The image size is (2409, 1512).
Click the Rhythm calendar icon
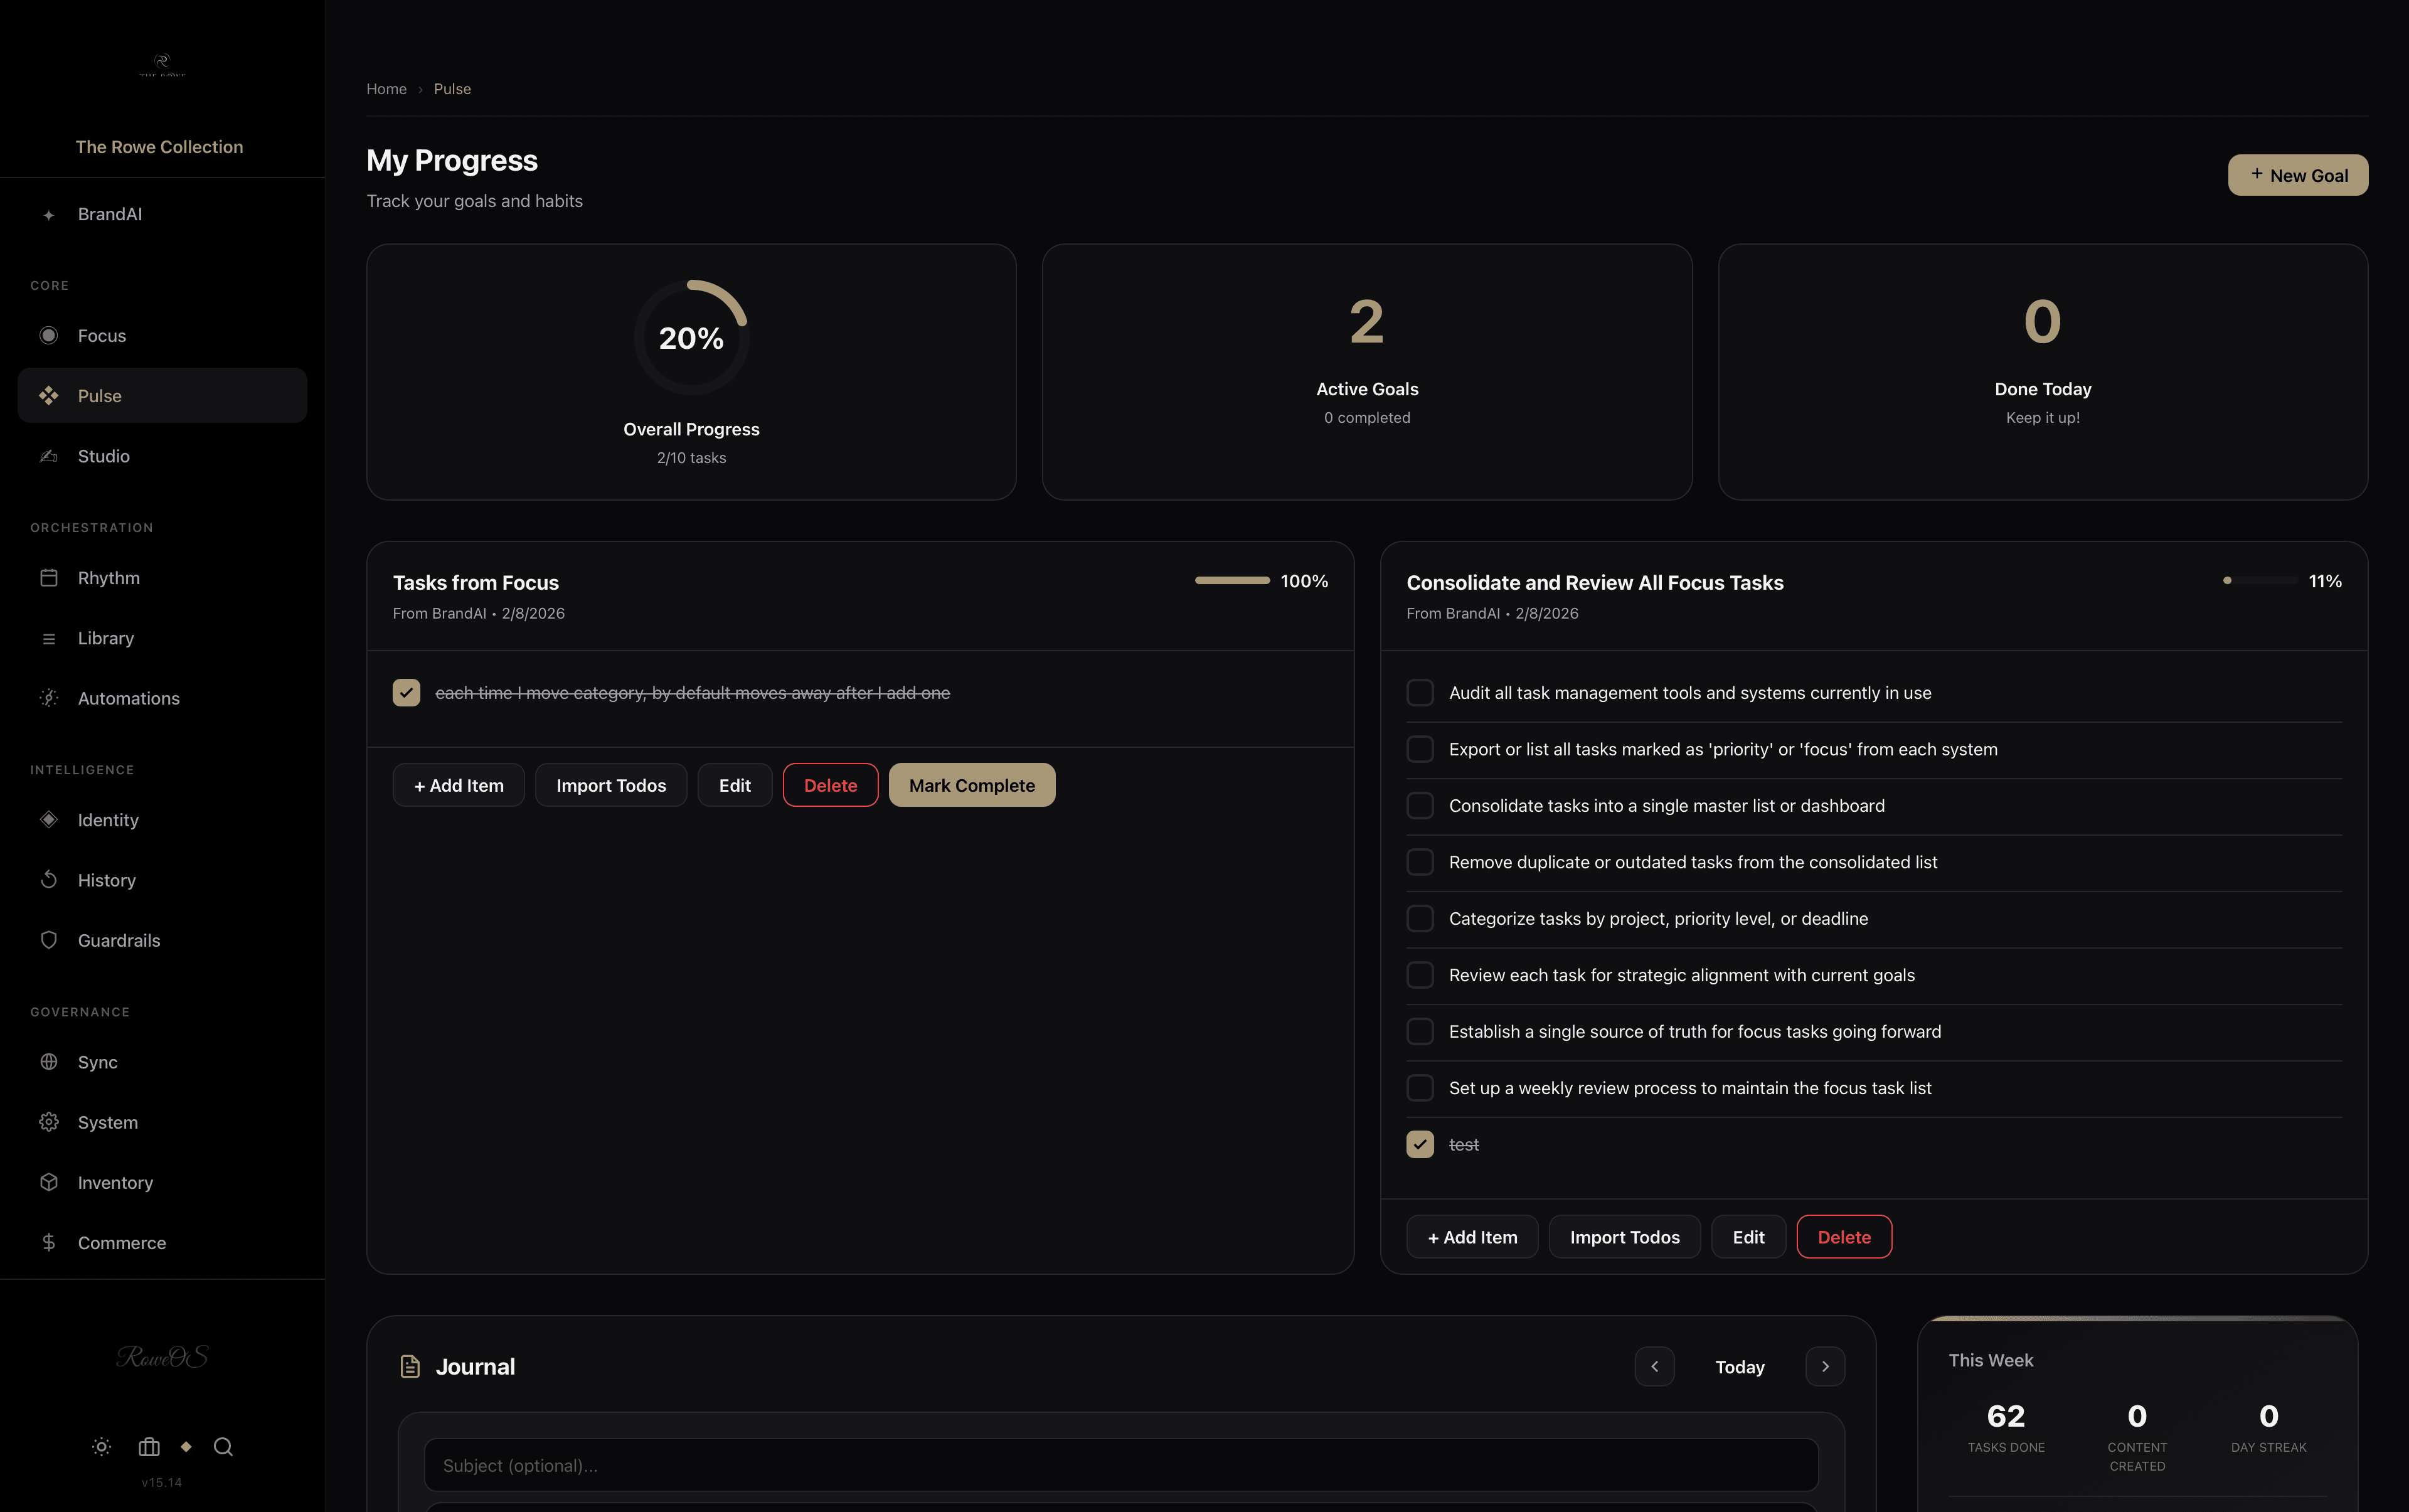click(x=49, y=577)
